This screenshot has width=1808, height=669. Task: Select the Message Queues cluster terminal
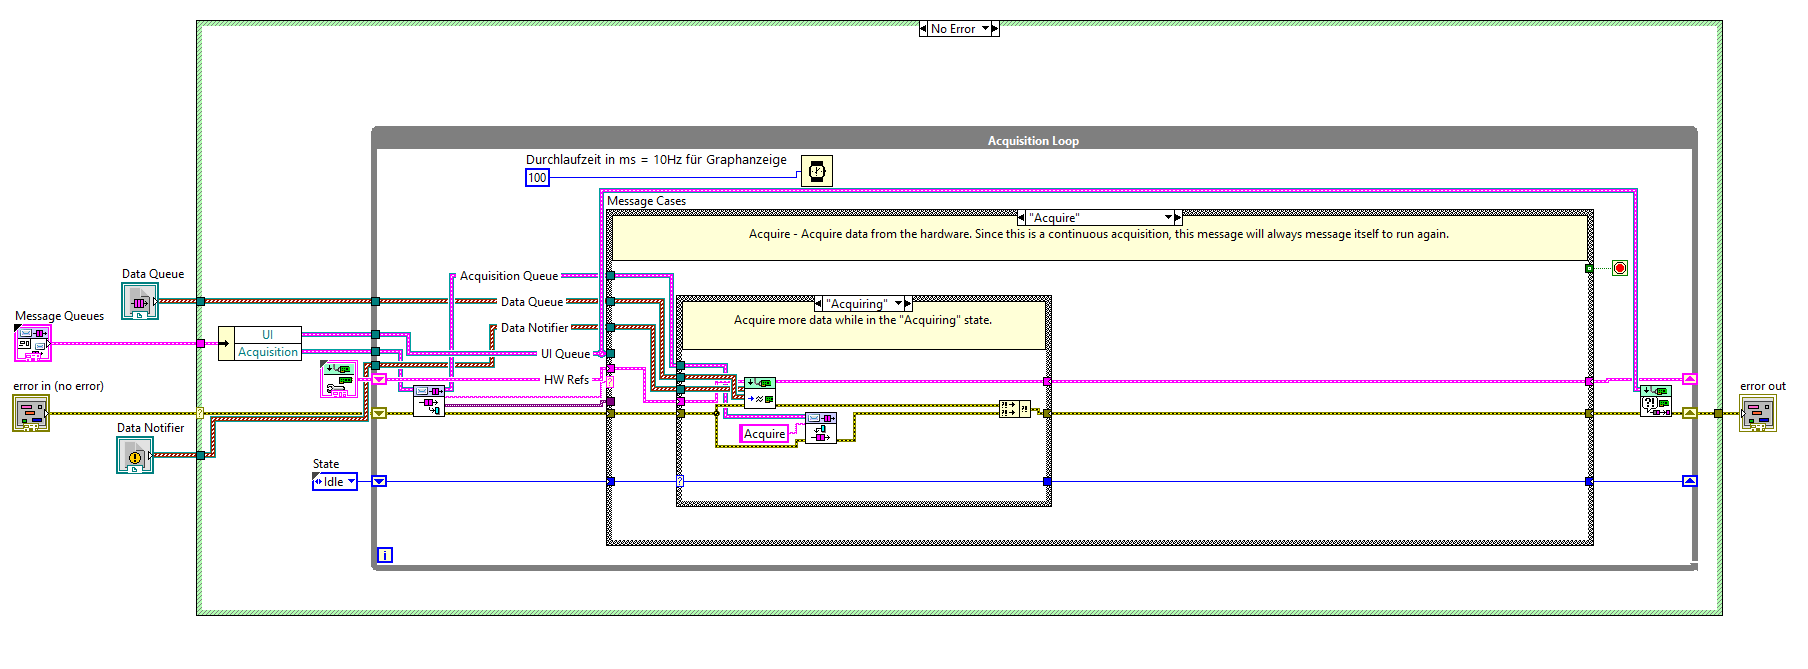pyautogui.click(x=32, y=343)
